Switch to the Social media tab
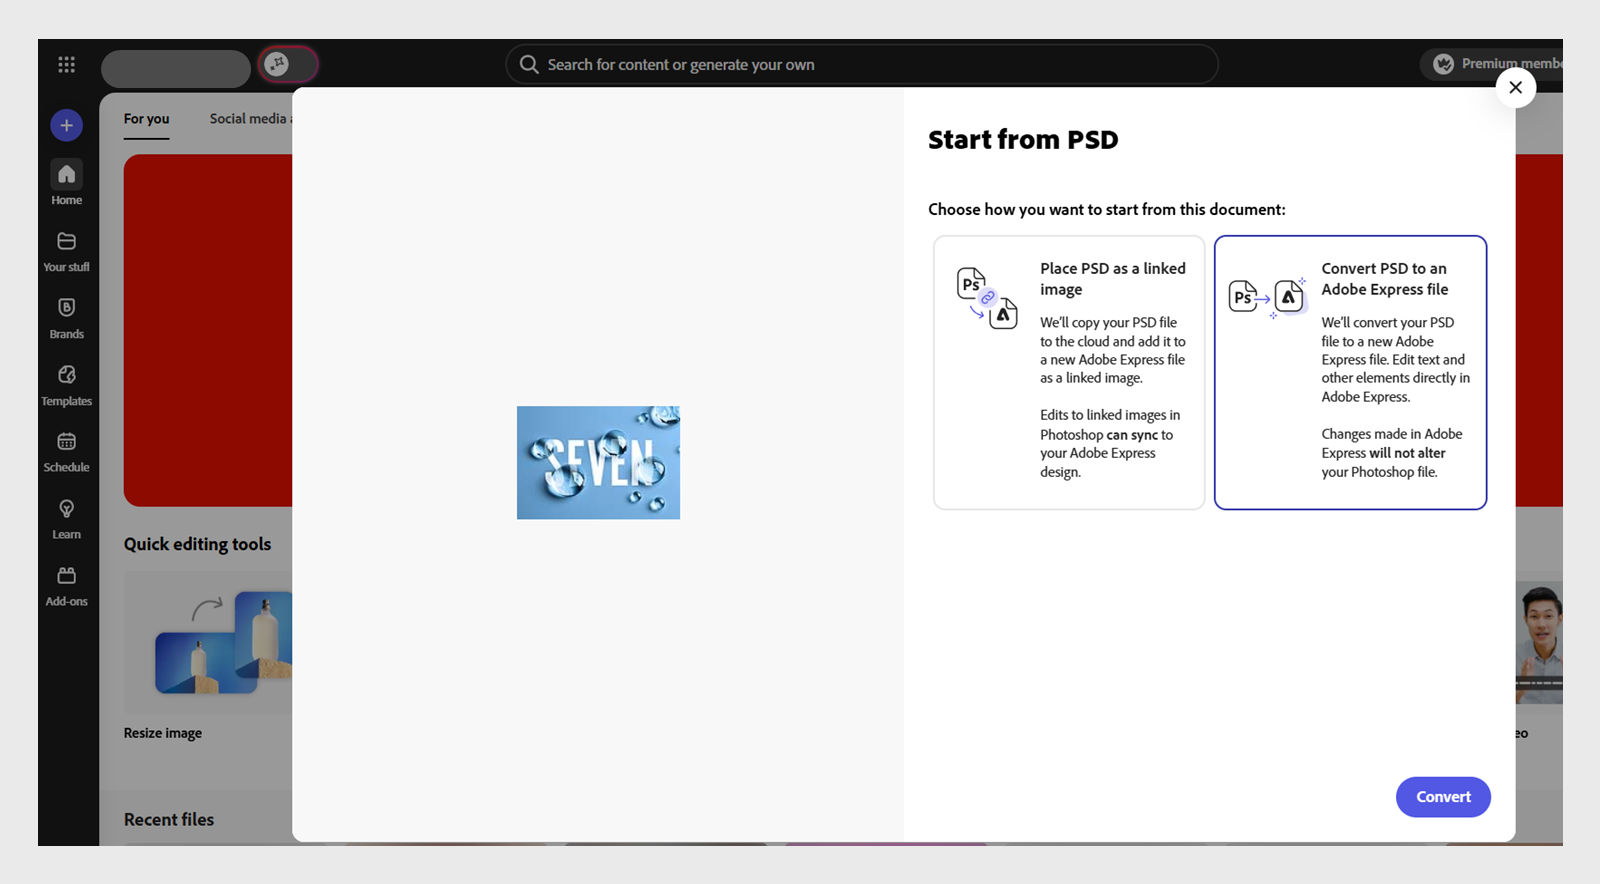Image resolution: width=1600 pixels, height=884 pixels. coord(250,119)
